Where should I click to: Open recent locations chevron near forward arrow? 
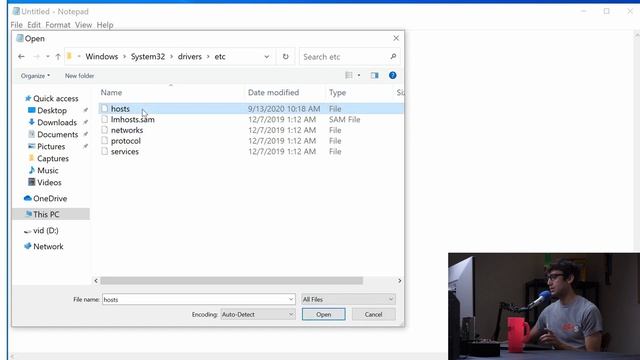coord(48,57)
